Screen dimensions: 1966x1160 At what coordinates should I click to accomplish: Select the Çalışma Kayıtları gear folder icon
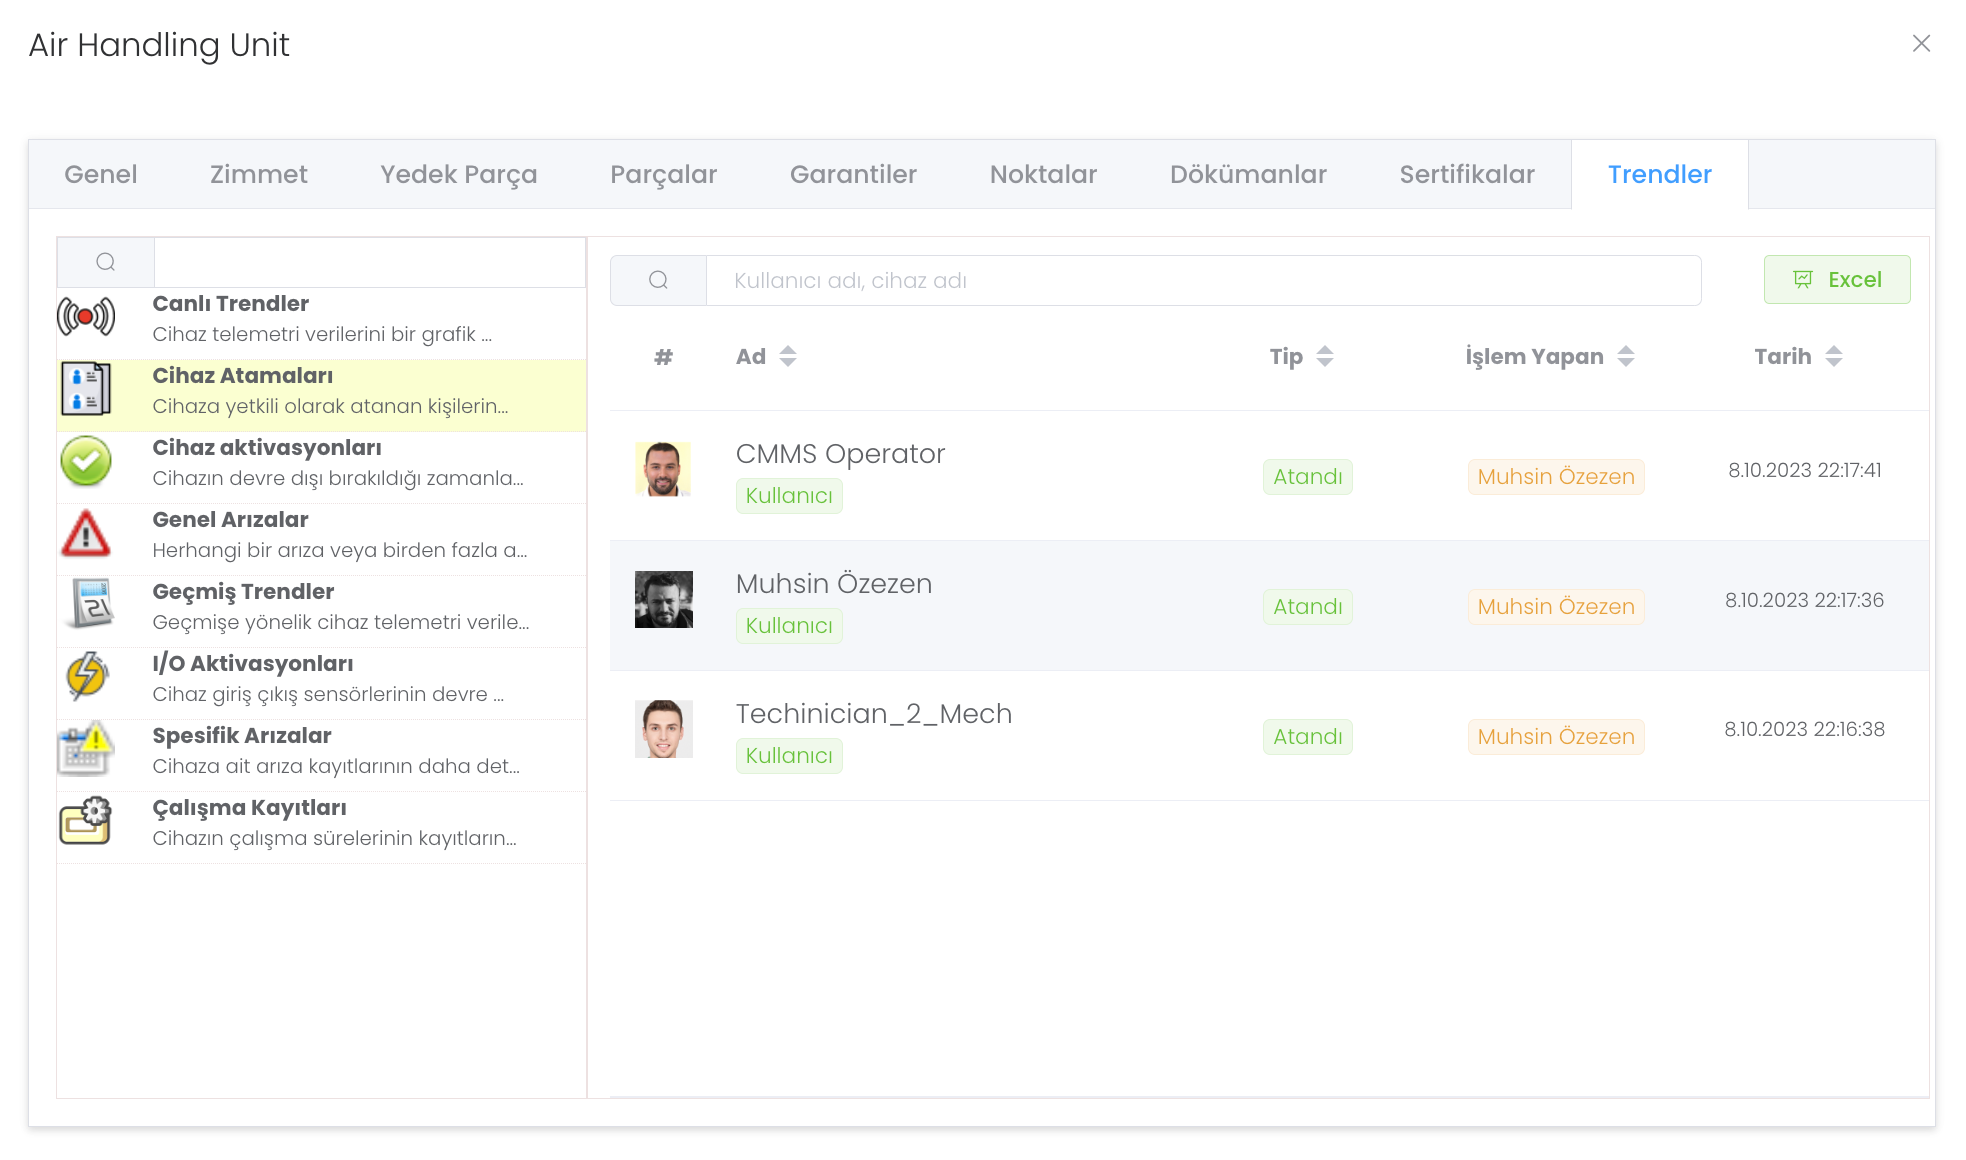86,820
